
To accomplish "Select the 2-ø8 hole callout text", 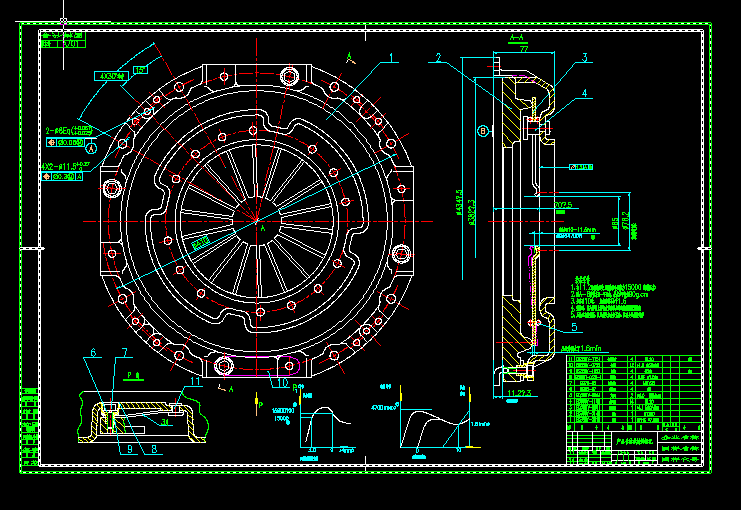I will point(69,130).
